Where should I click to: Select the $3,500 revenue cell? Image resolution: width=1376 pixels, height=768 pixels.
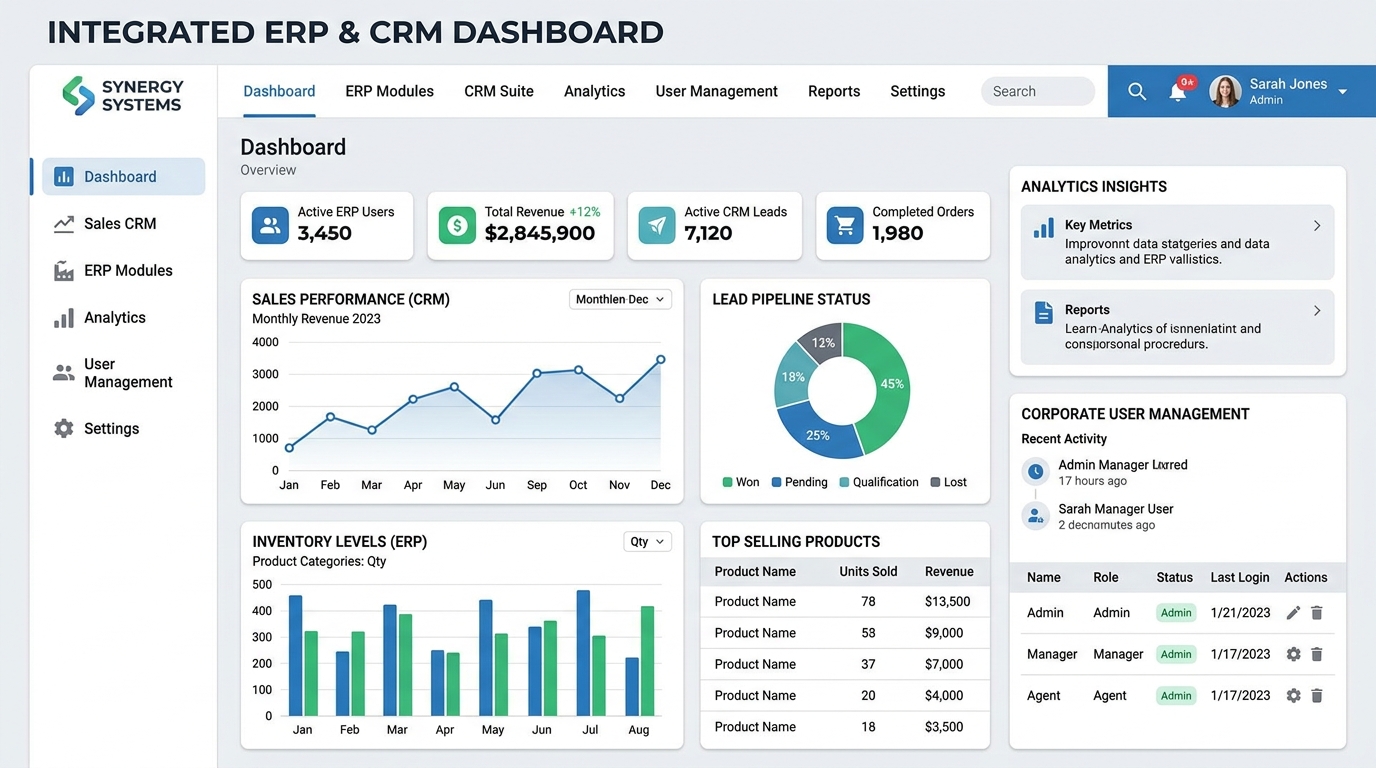944,727
